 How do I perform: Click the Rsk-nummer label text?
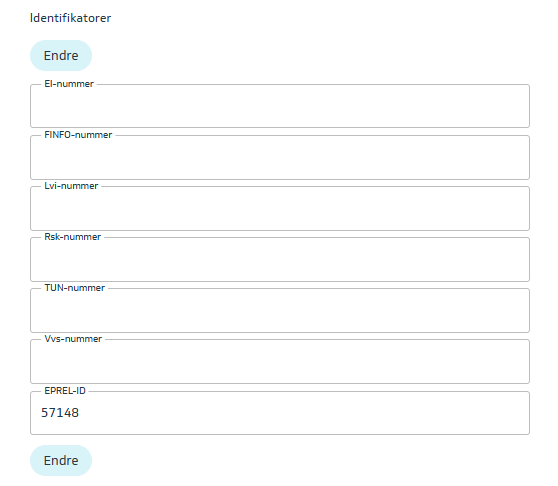click(72, 237)
